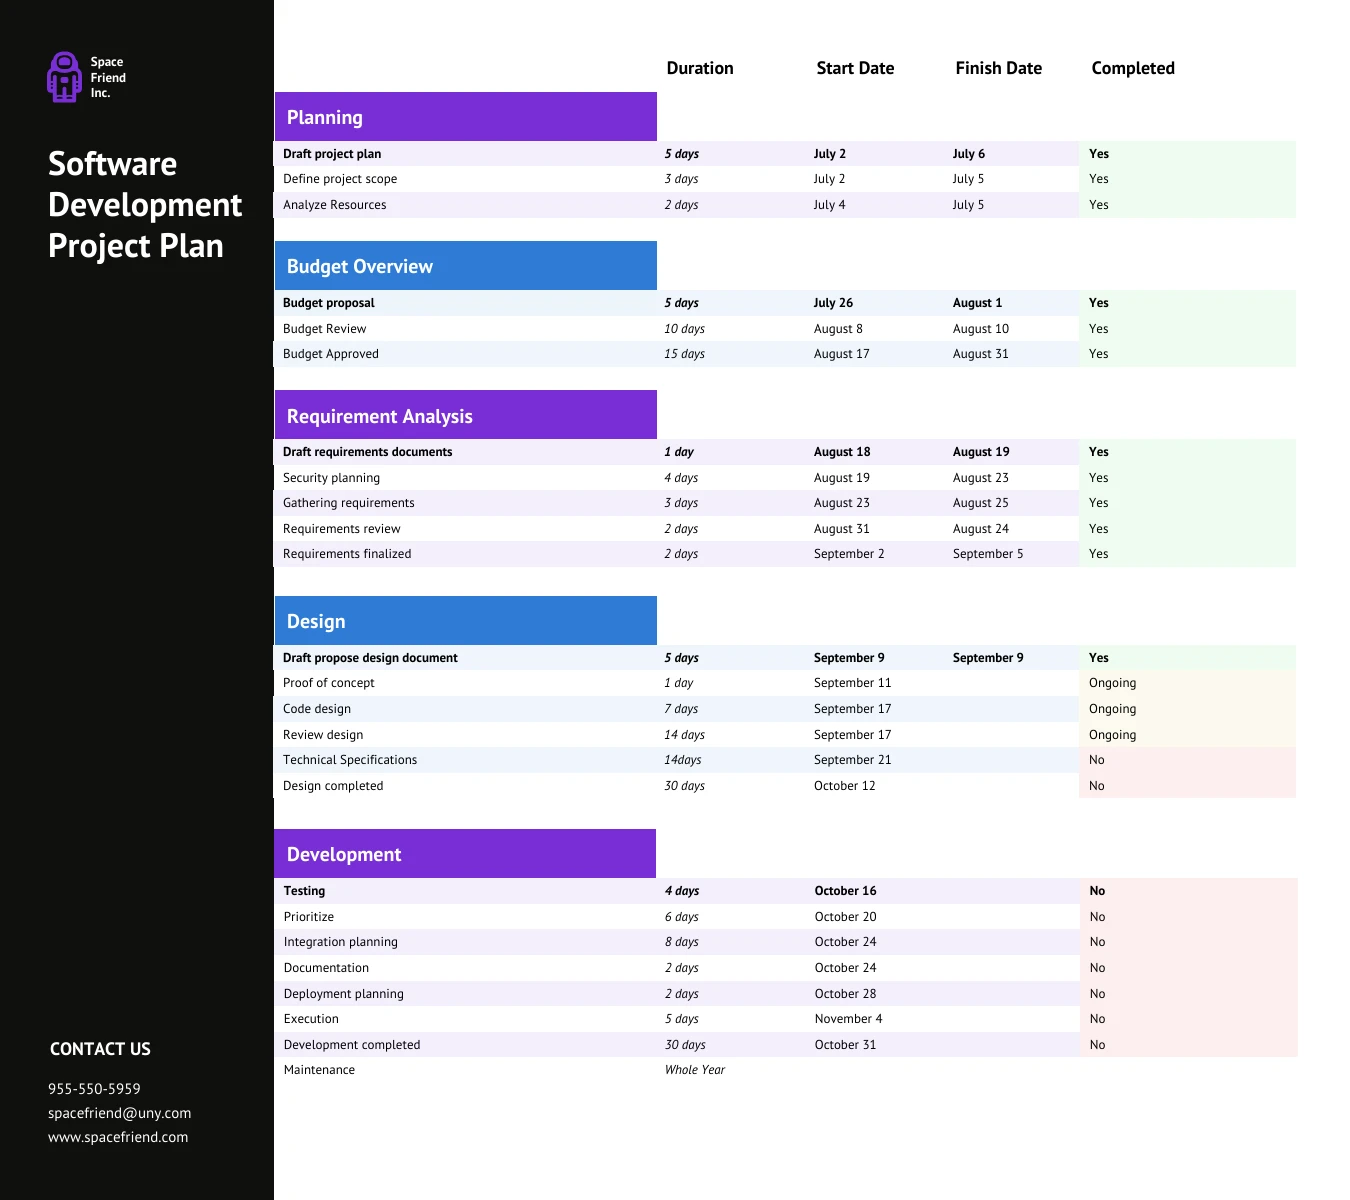Screen dimensions: 1350x1200
Task: Collapse the Requirements finalized row
Action: tap(346, 553)
